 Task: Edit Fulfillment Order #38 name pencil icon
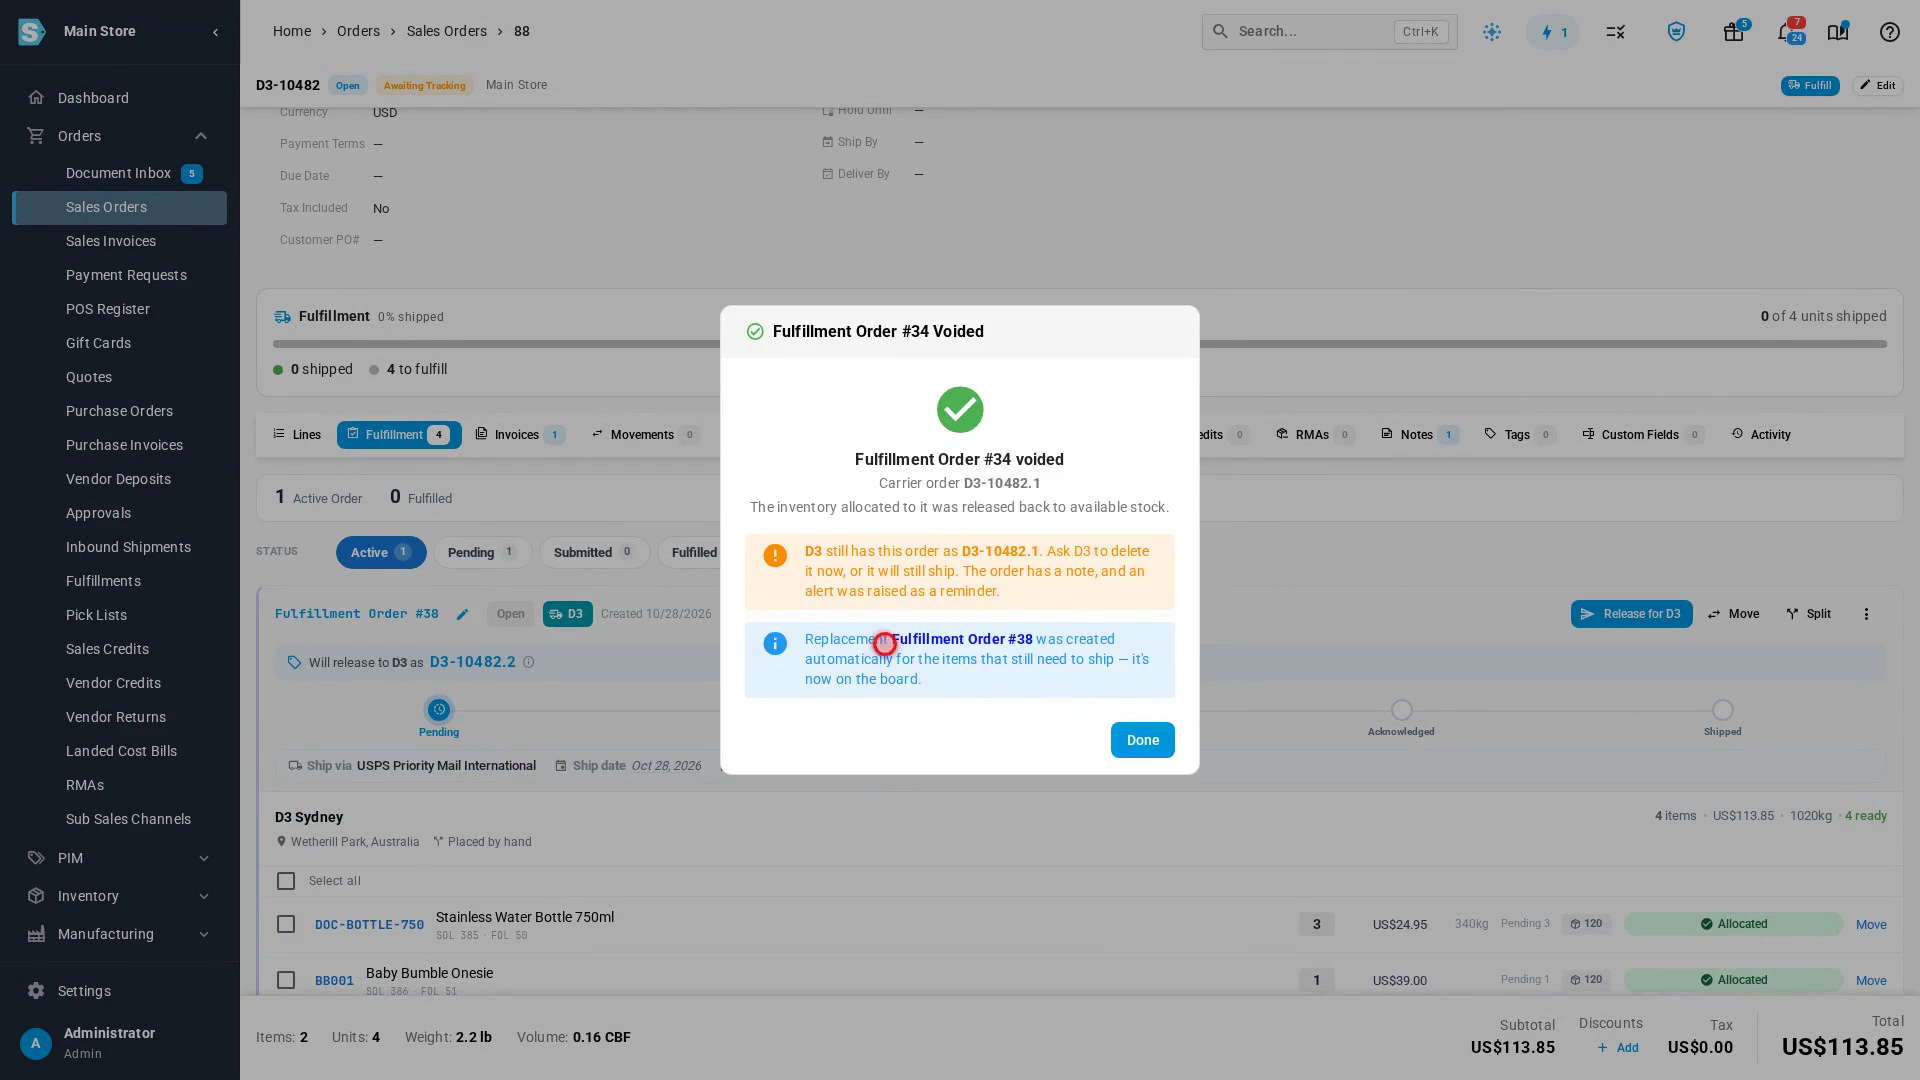point(462,614)
